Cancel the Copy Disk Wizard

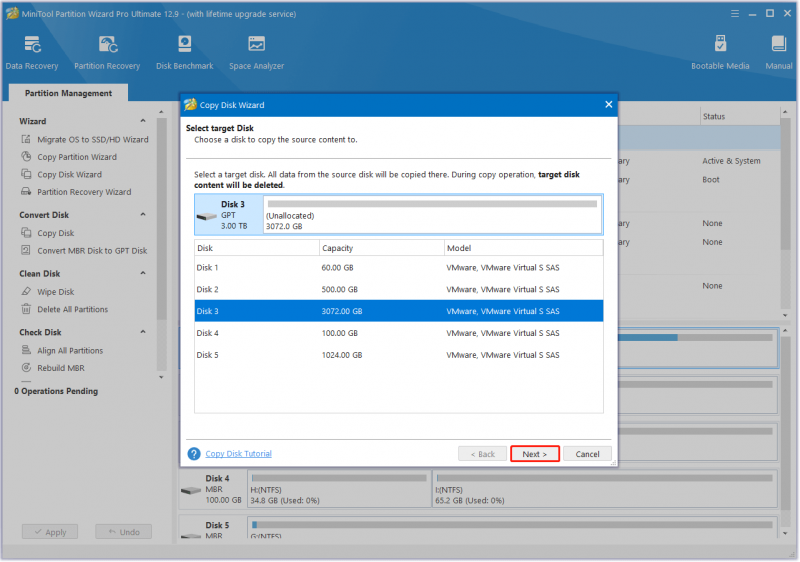(x=587, y=453)
